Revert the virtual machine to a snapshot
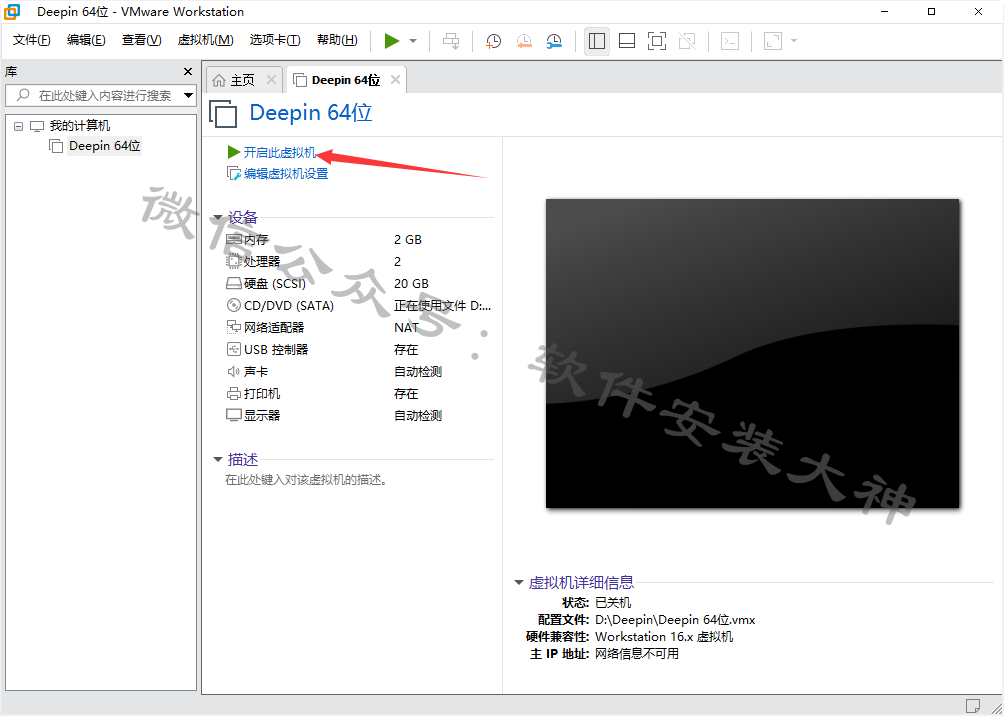This screenshot has width=1004, height=716. tap(524, 41)
